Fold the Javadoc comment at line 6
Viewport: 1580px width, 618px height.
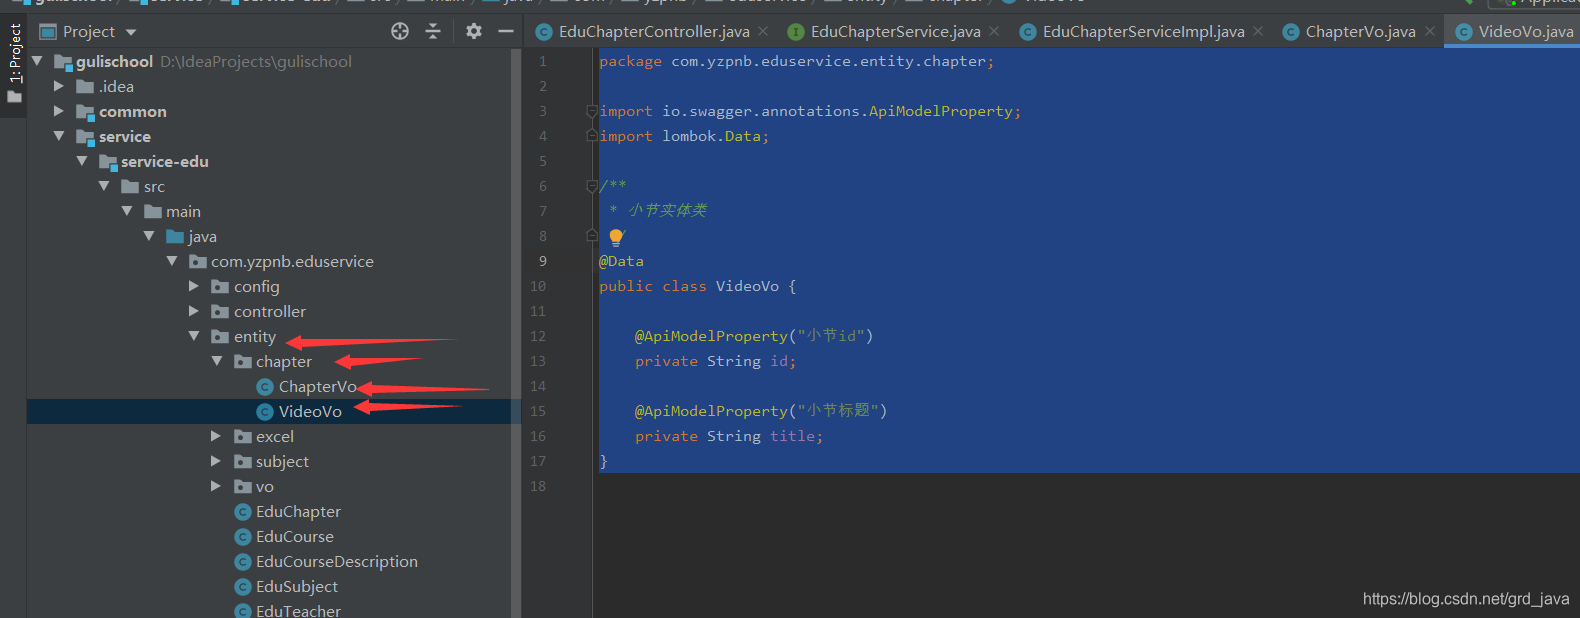592,186
